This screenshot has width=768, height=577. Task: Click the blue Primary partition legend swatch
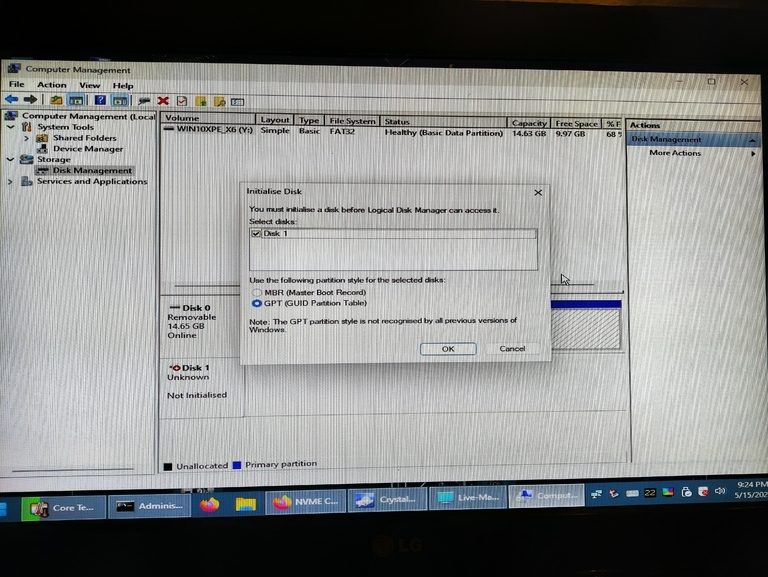(x=236, y=464)
